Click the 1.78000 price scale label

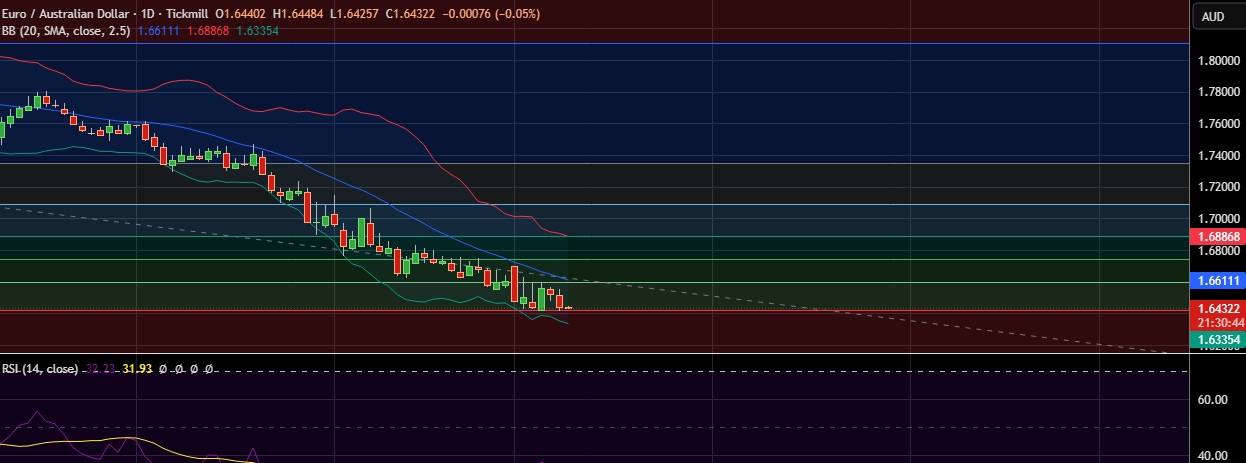(x=1218, y=92)
